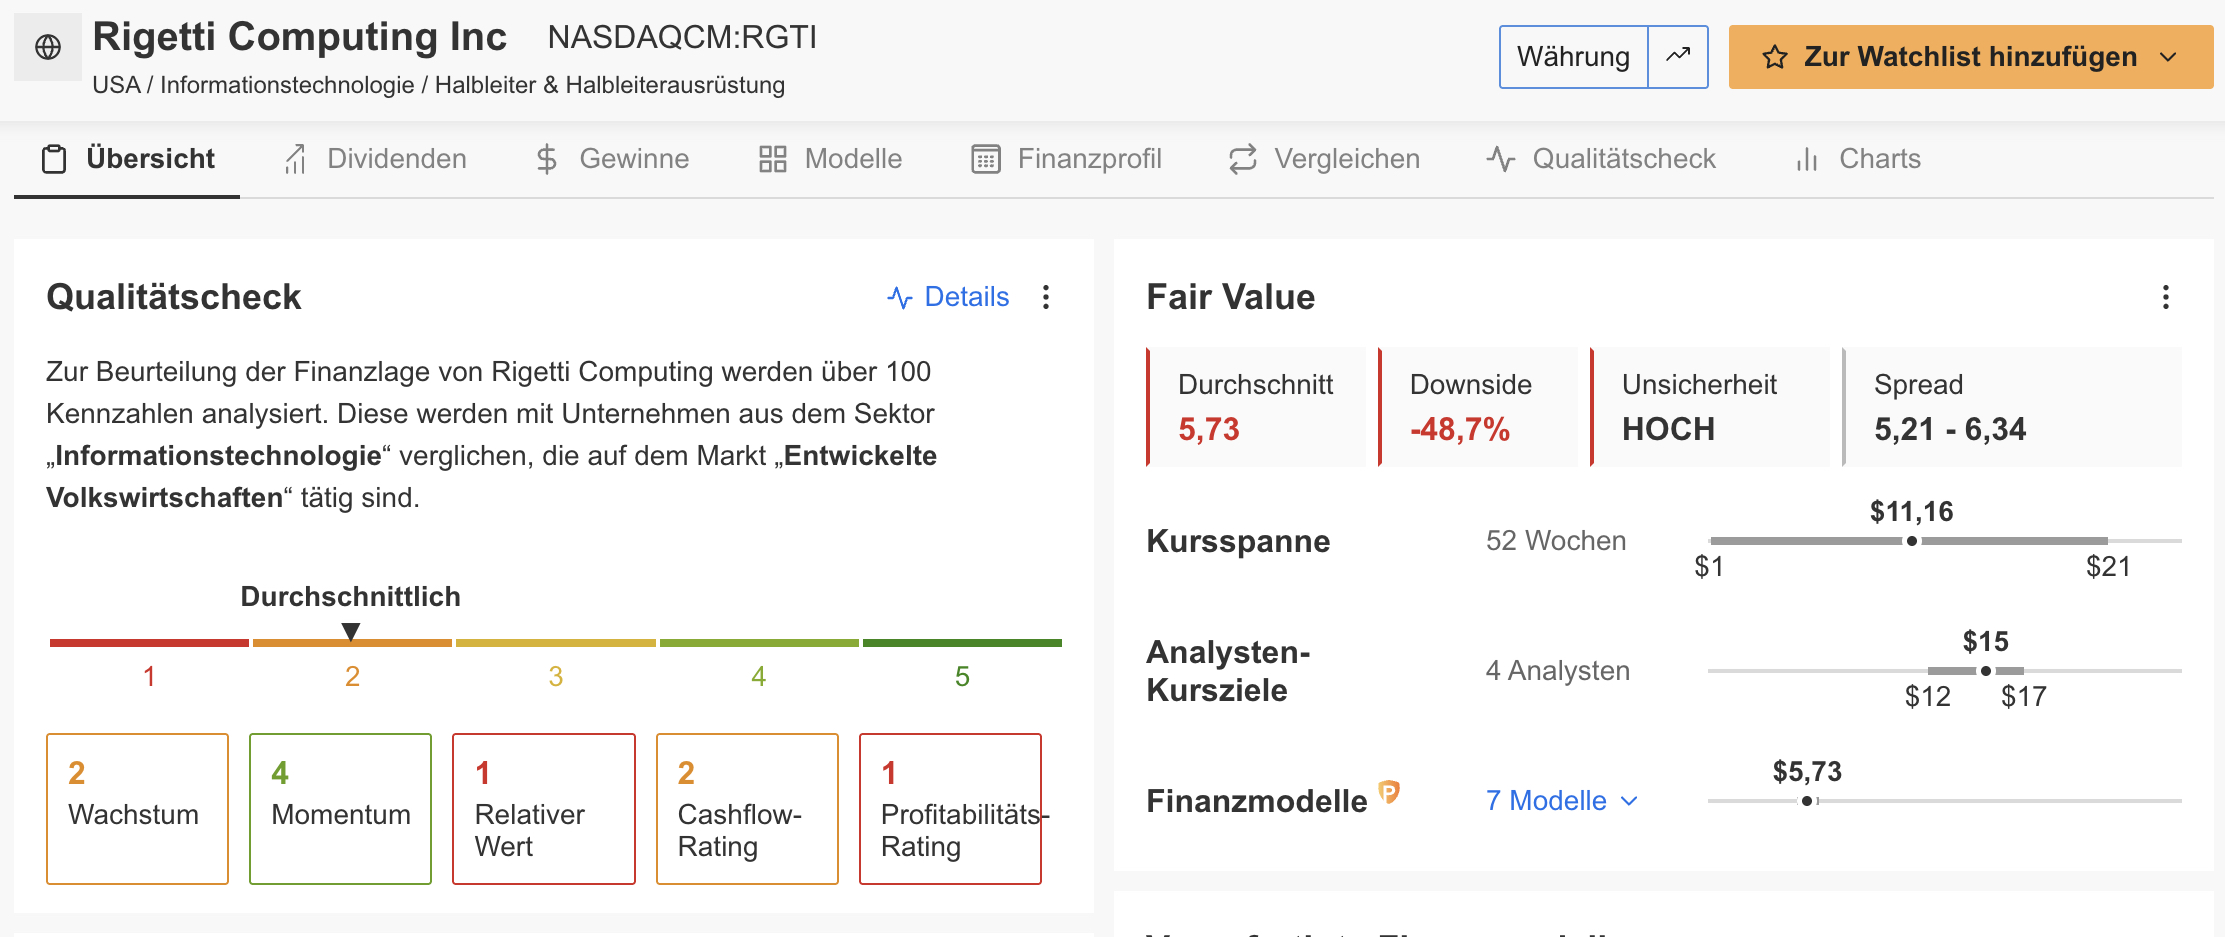
Task: Click the number 1 on the quality scale
Action: (149, 677)
